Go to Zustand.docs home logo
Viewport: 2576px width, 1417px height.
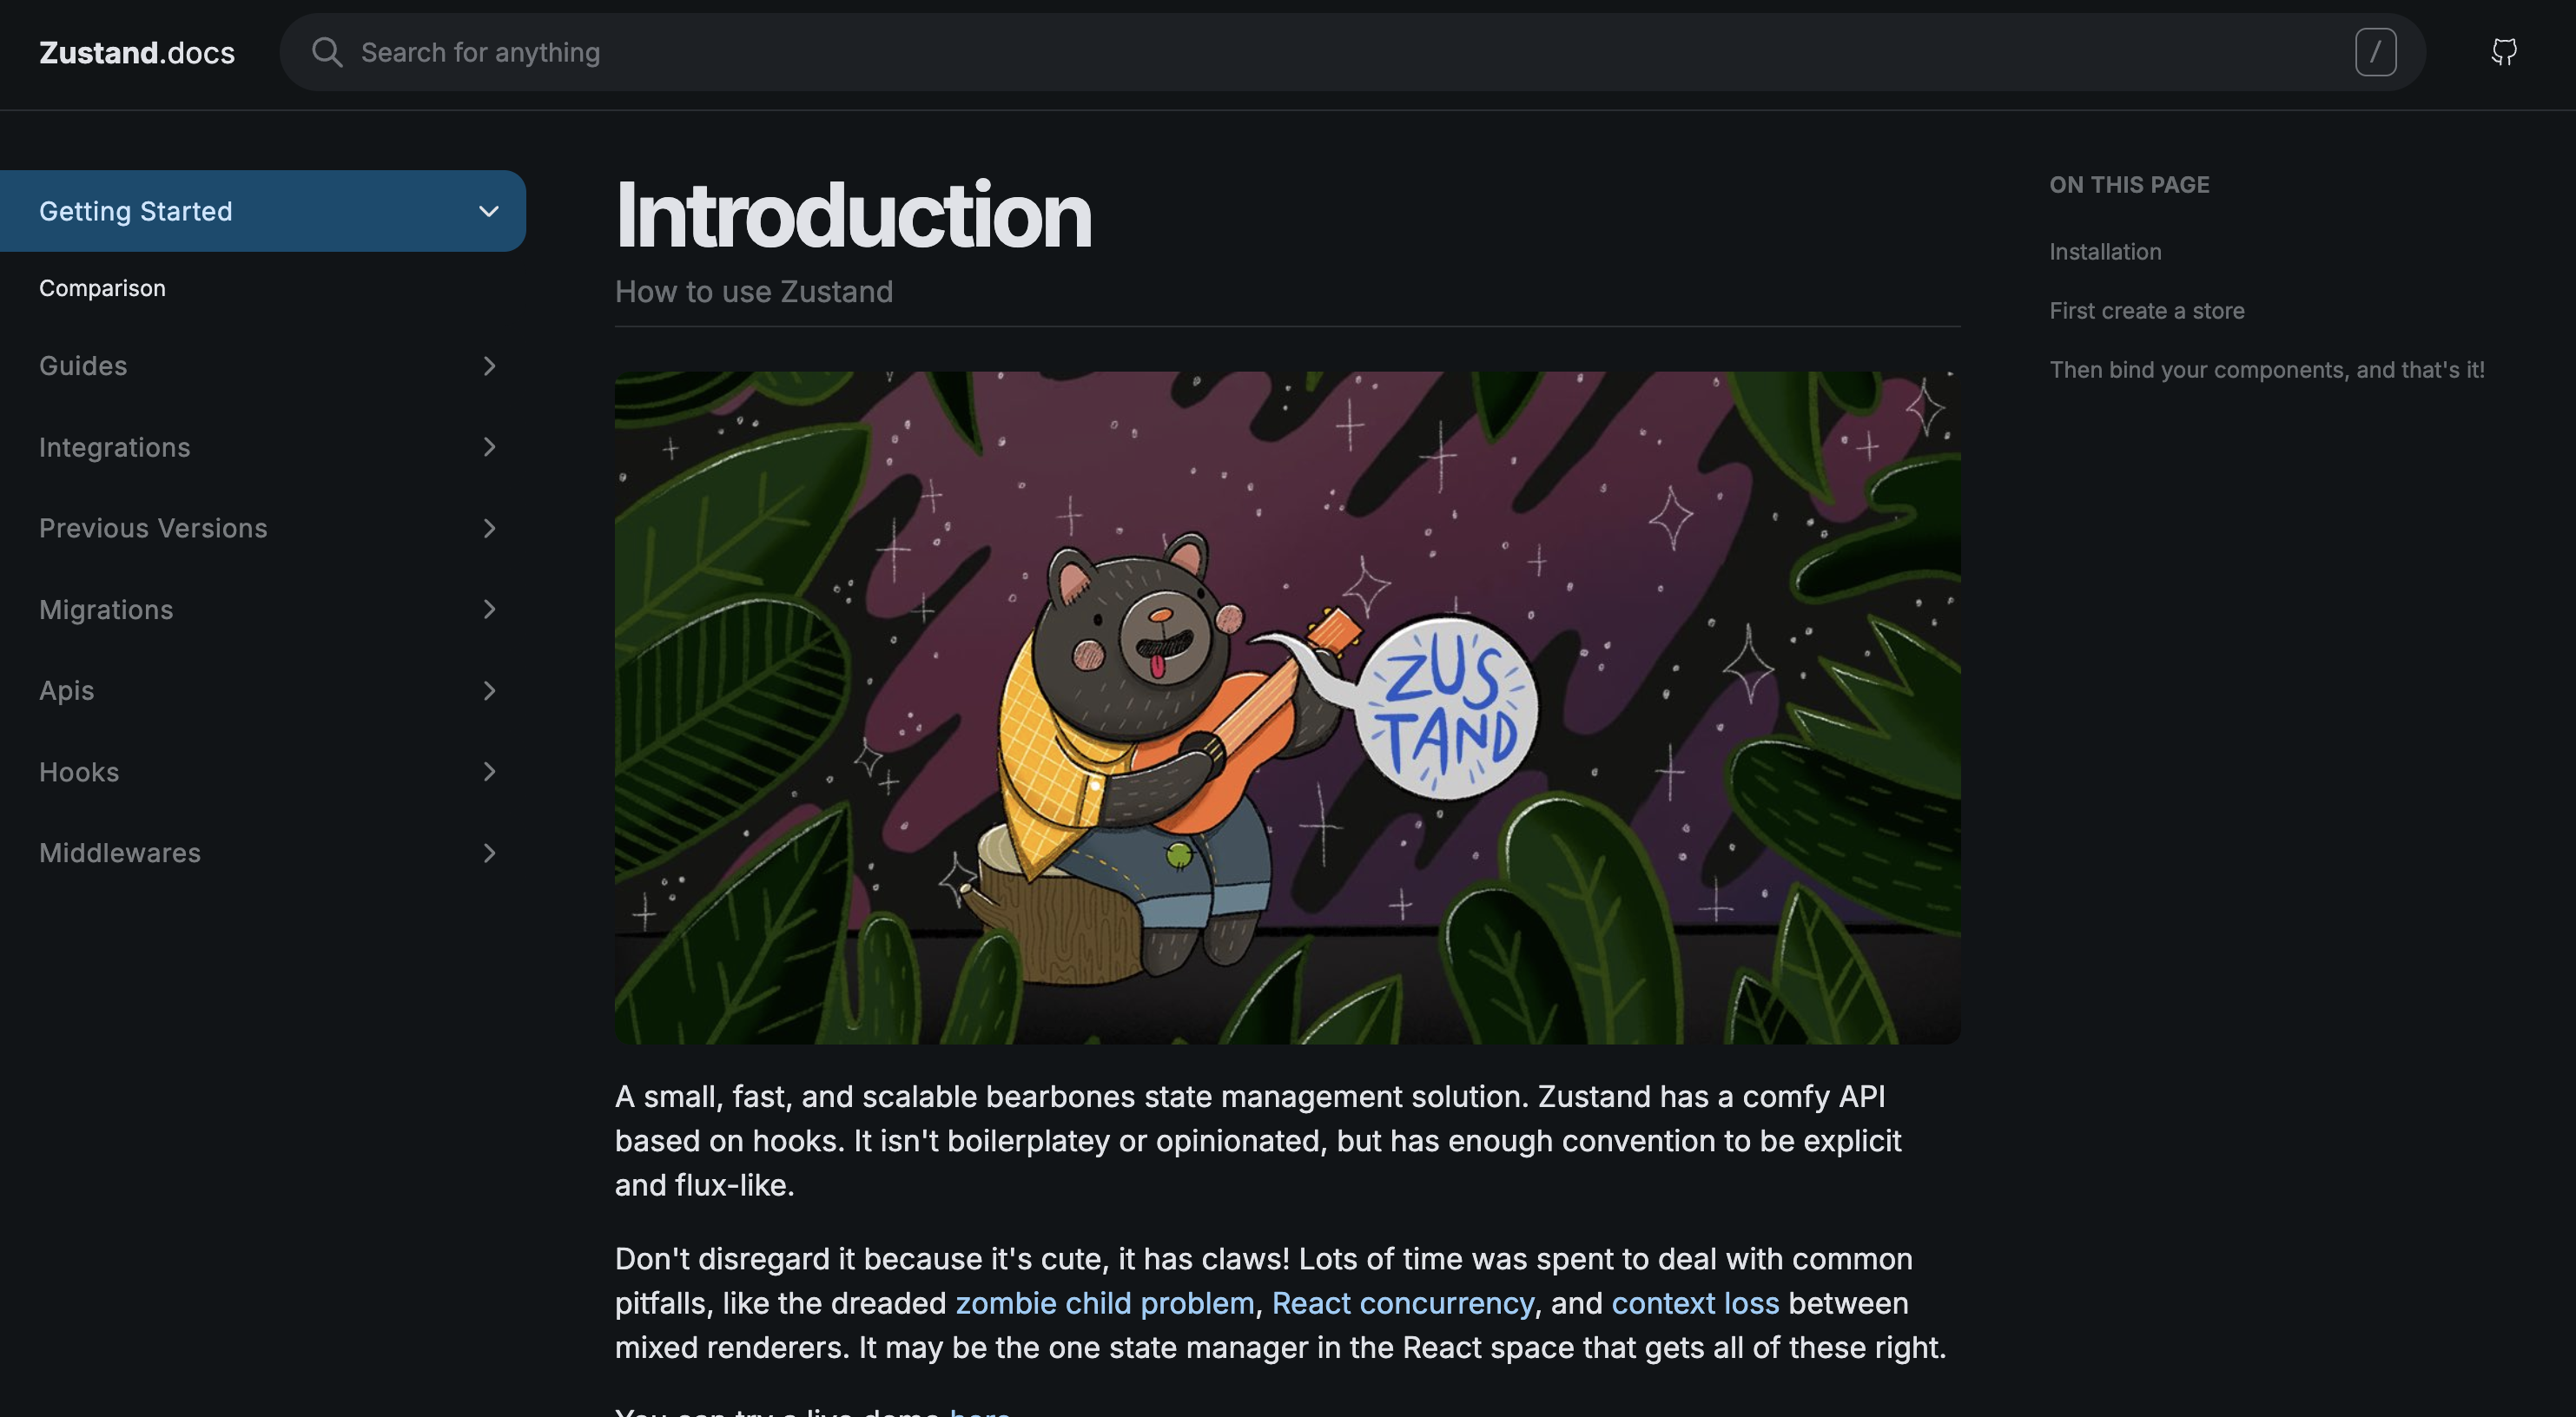(x=137, y=52)
